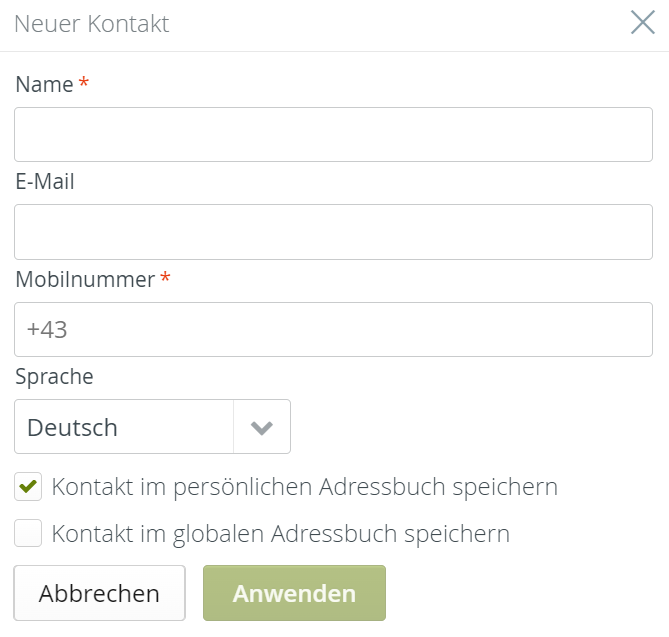
Task: Click 'Kontakt im persönlichen Adressbuch speichern' label
Action: point(304,487)
